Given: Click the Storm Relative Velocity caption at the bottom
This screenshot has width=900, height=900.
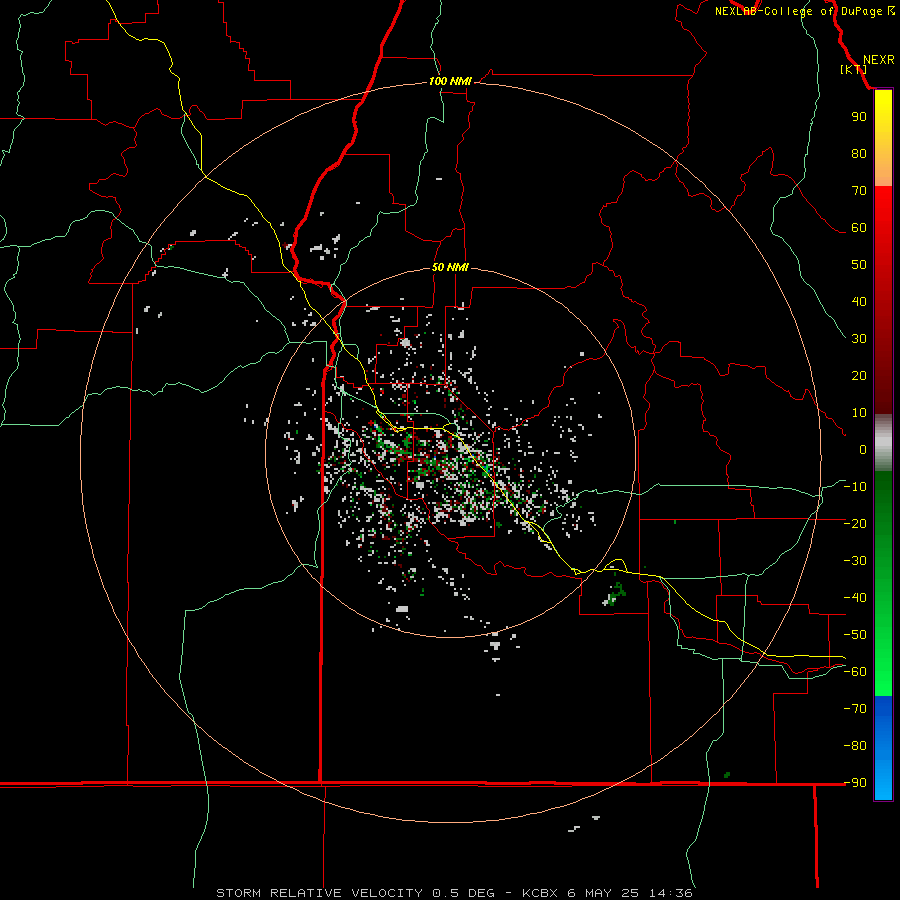Looking at the screenshot, I should pyautogui.click(x=455, y=893).
